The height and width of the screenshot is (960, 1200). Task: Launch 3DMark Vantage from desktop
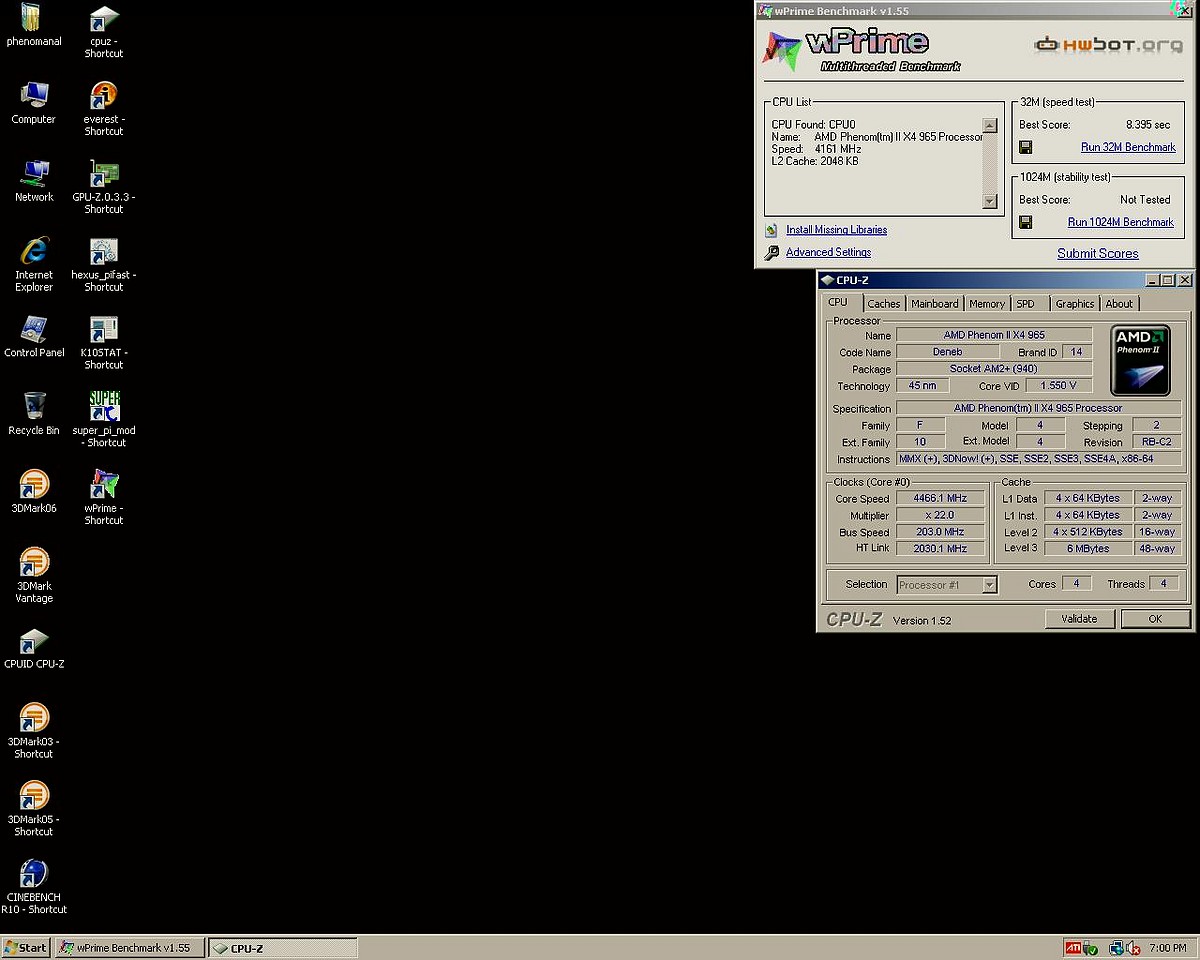tap(34, 563)
